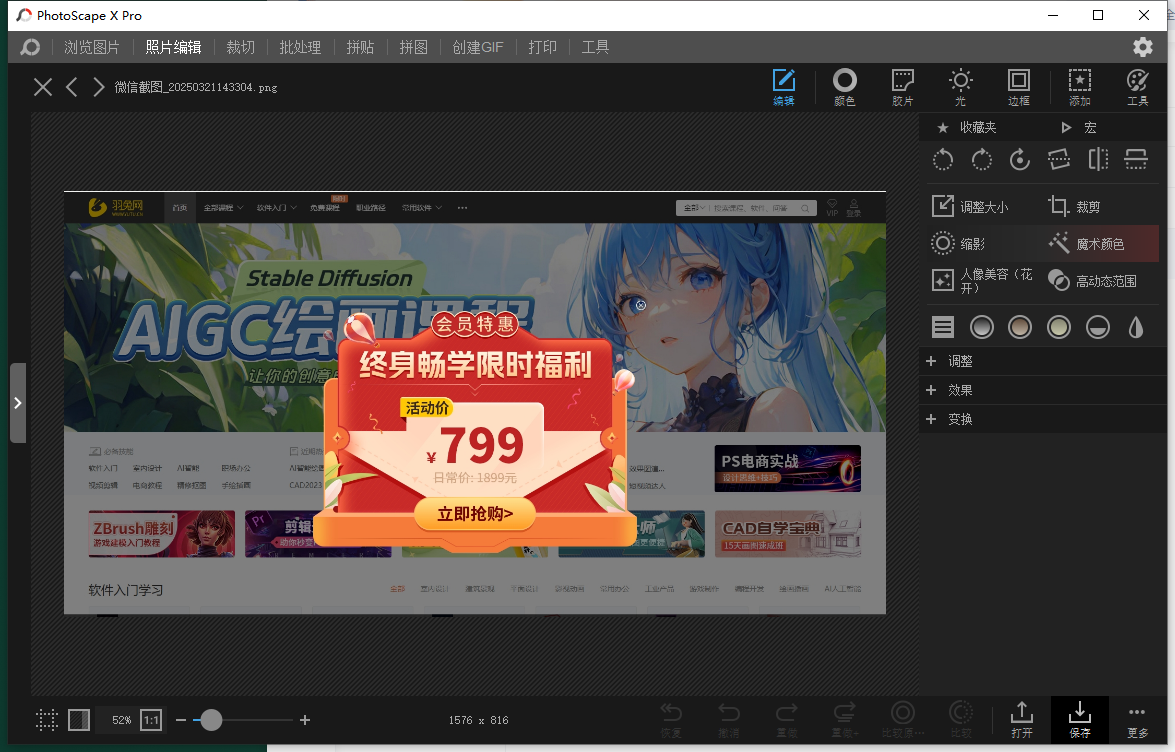Viewport: 1175px width, 752px height.
Task: Rotate the image counter-clockwise
Action: tap(943, 160)
